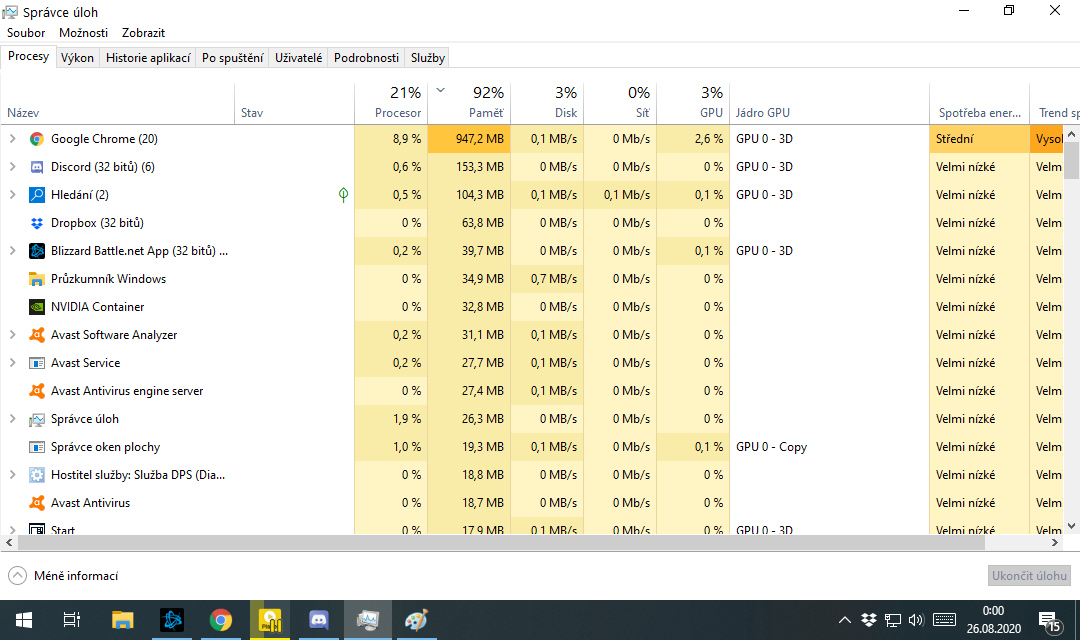Sort by the Disk column header

click(547, 103)
